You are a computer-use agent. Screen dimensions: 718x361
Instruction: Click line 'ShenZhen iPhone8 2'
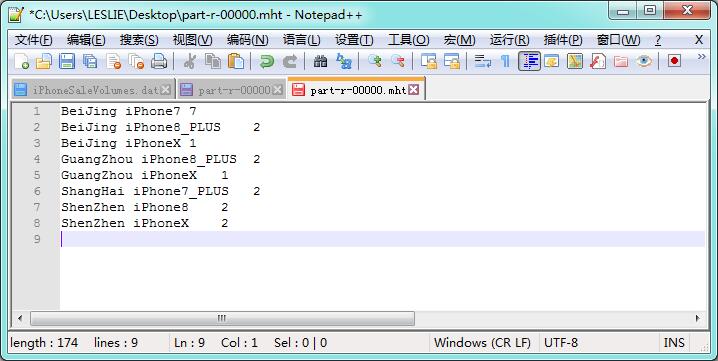145,208
